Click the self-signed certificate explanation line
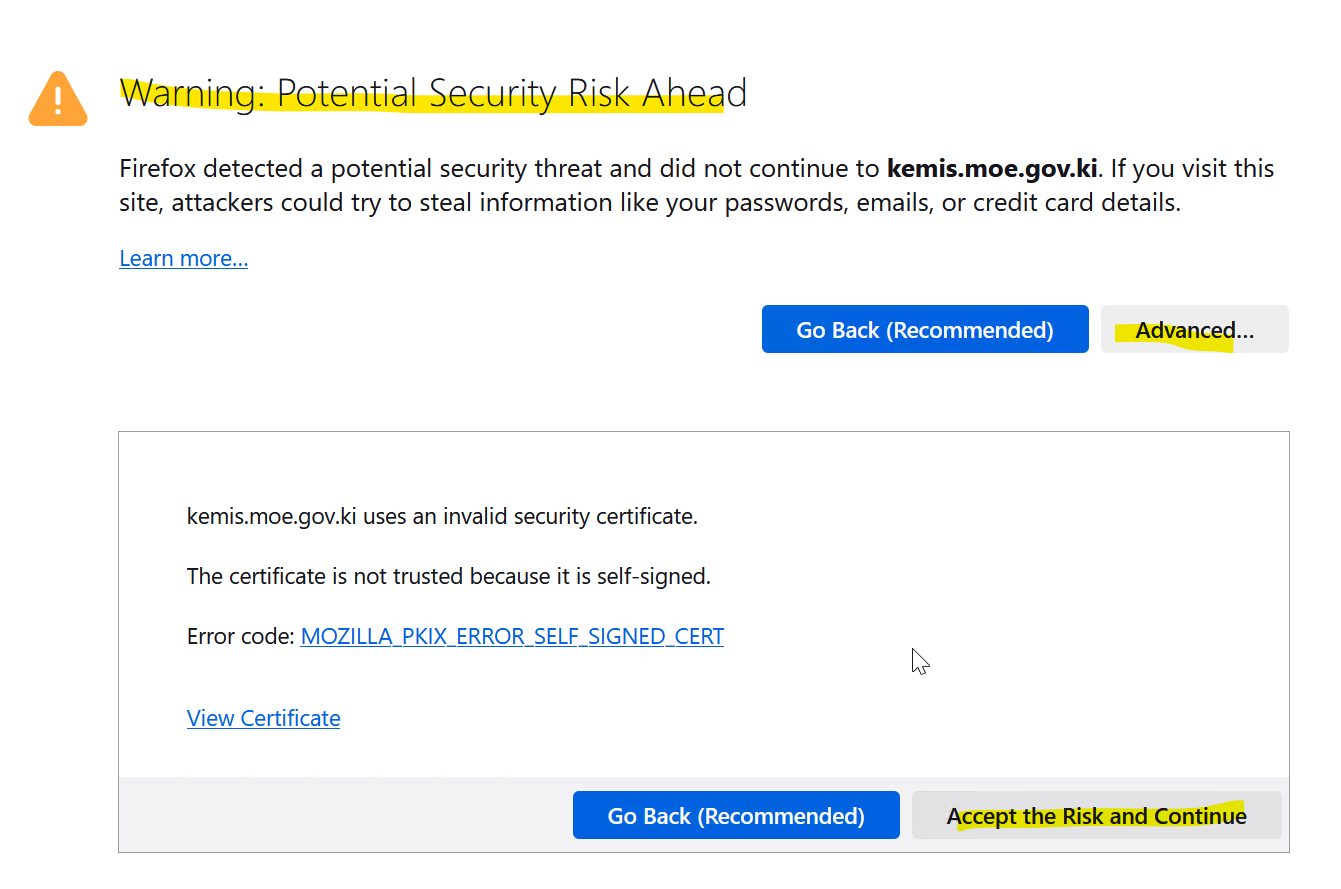 click(448, 576)
